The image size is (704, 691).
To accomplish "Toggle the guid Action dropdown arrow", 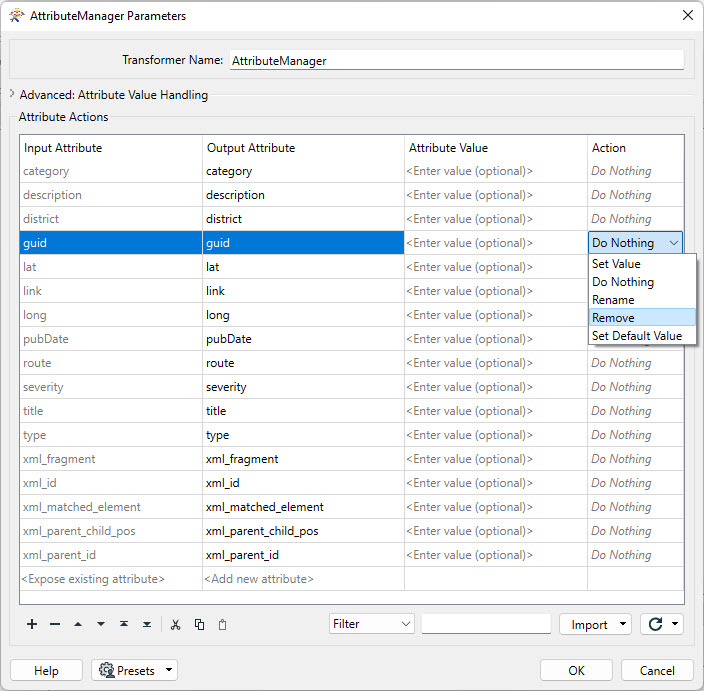I will point(673,243).
